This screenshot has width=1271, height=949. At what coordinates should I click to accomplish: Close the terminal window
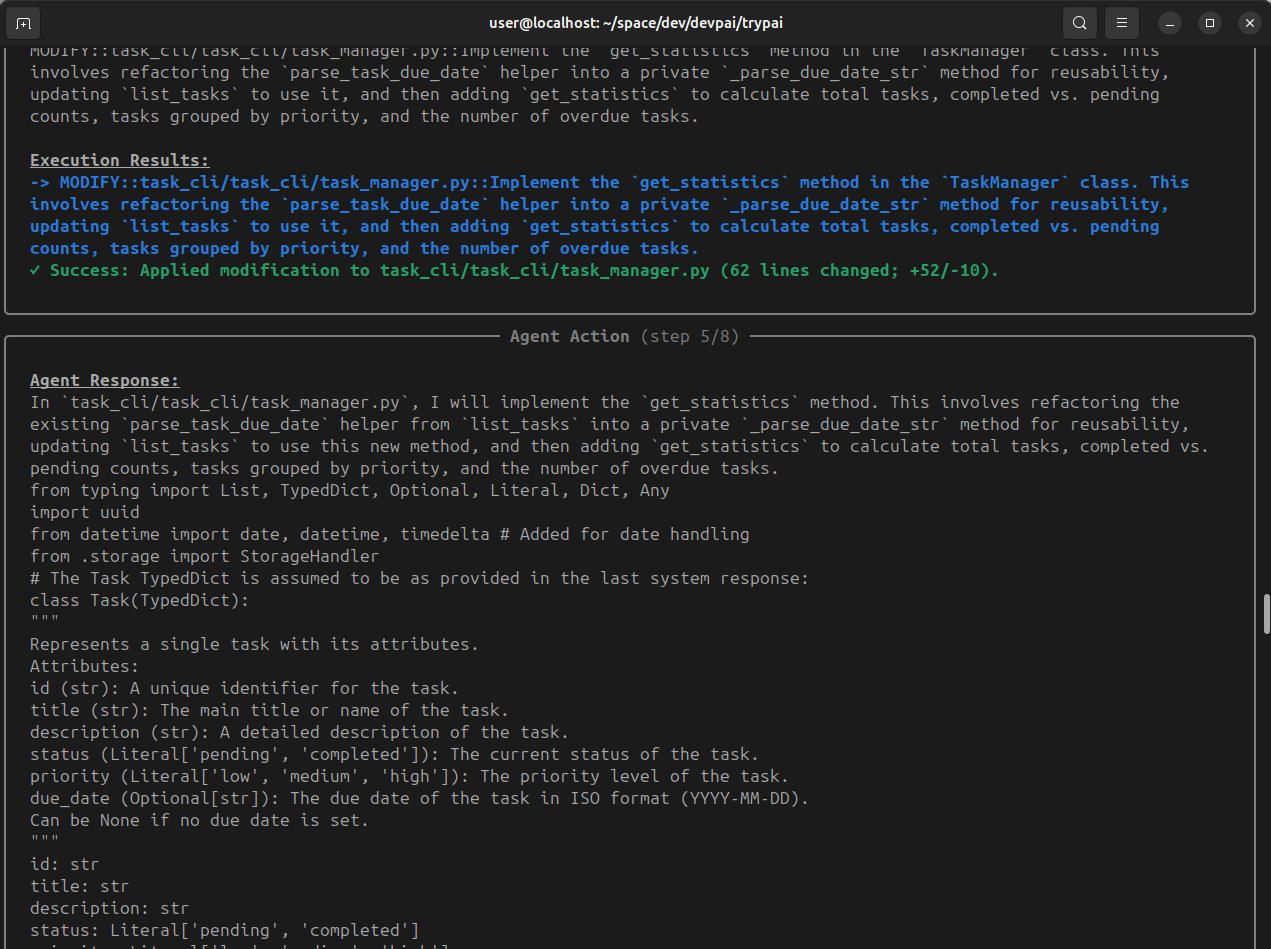click(1249, 22)
